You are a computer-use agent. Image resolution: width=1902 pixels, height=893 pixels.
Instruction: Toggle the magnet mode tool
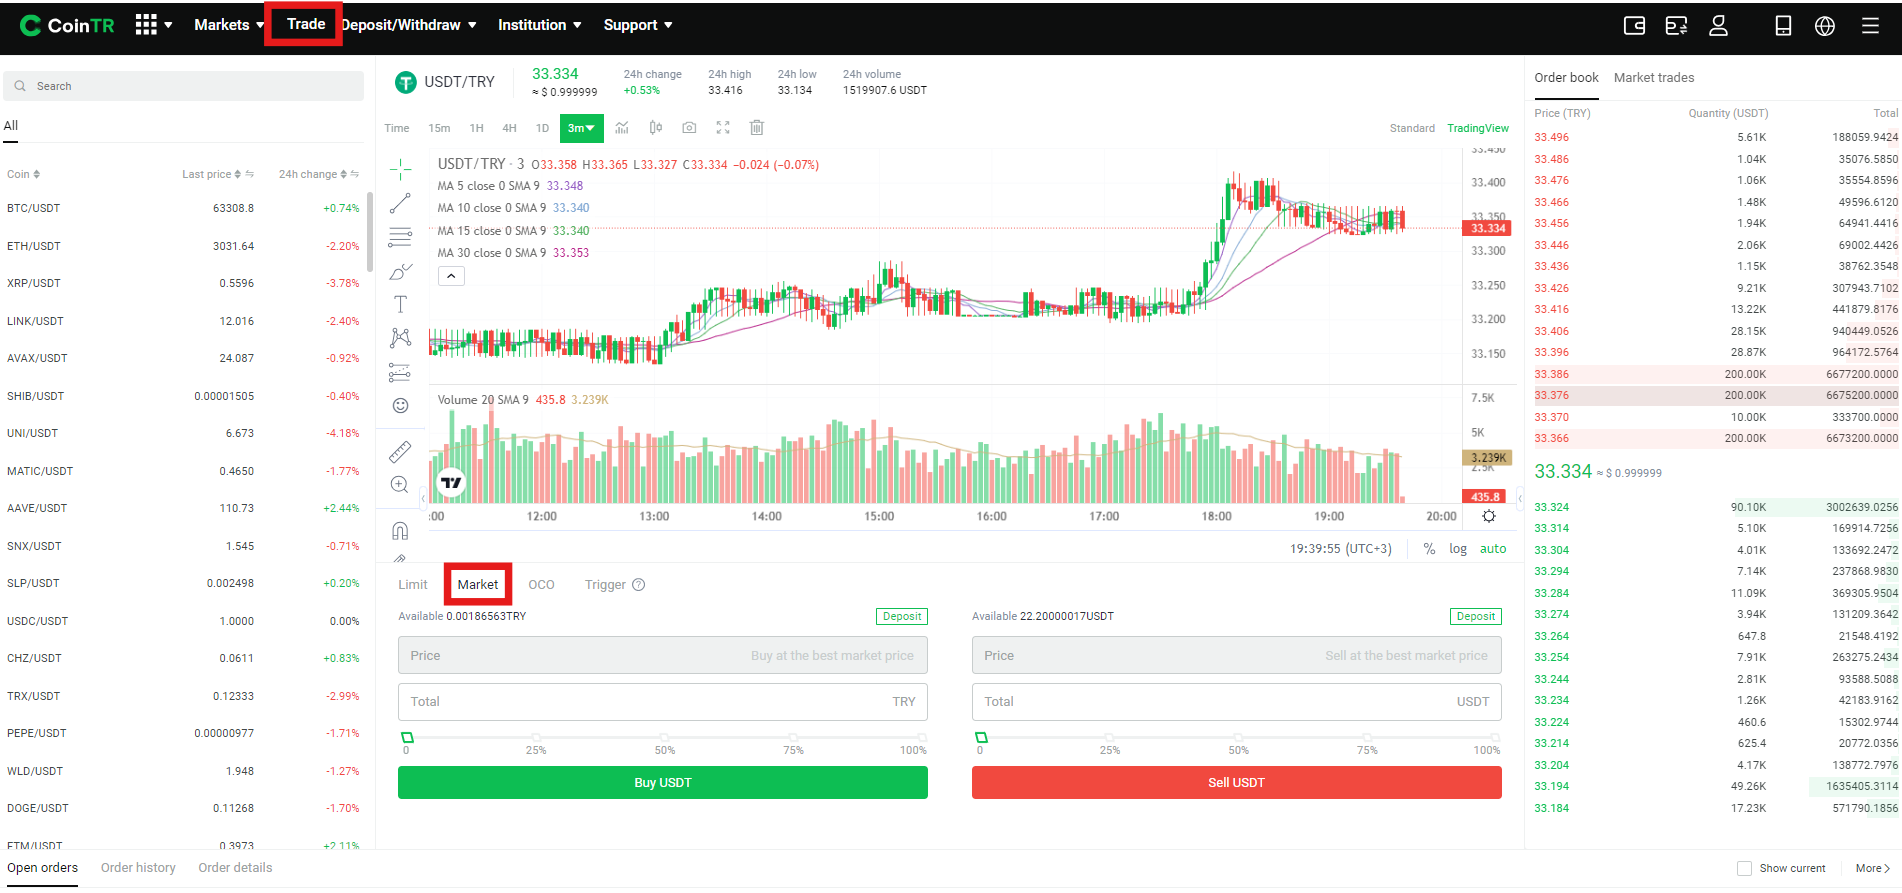click(x=400, y=530)
